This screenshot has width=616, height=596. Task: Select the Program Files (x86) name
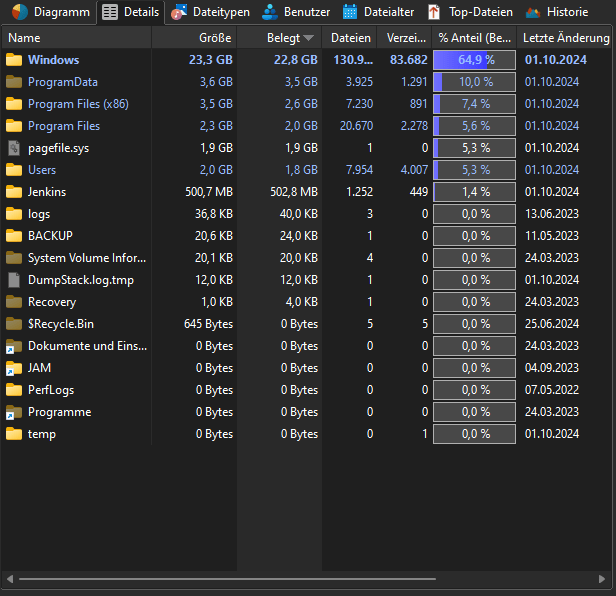tap(78, 104)
